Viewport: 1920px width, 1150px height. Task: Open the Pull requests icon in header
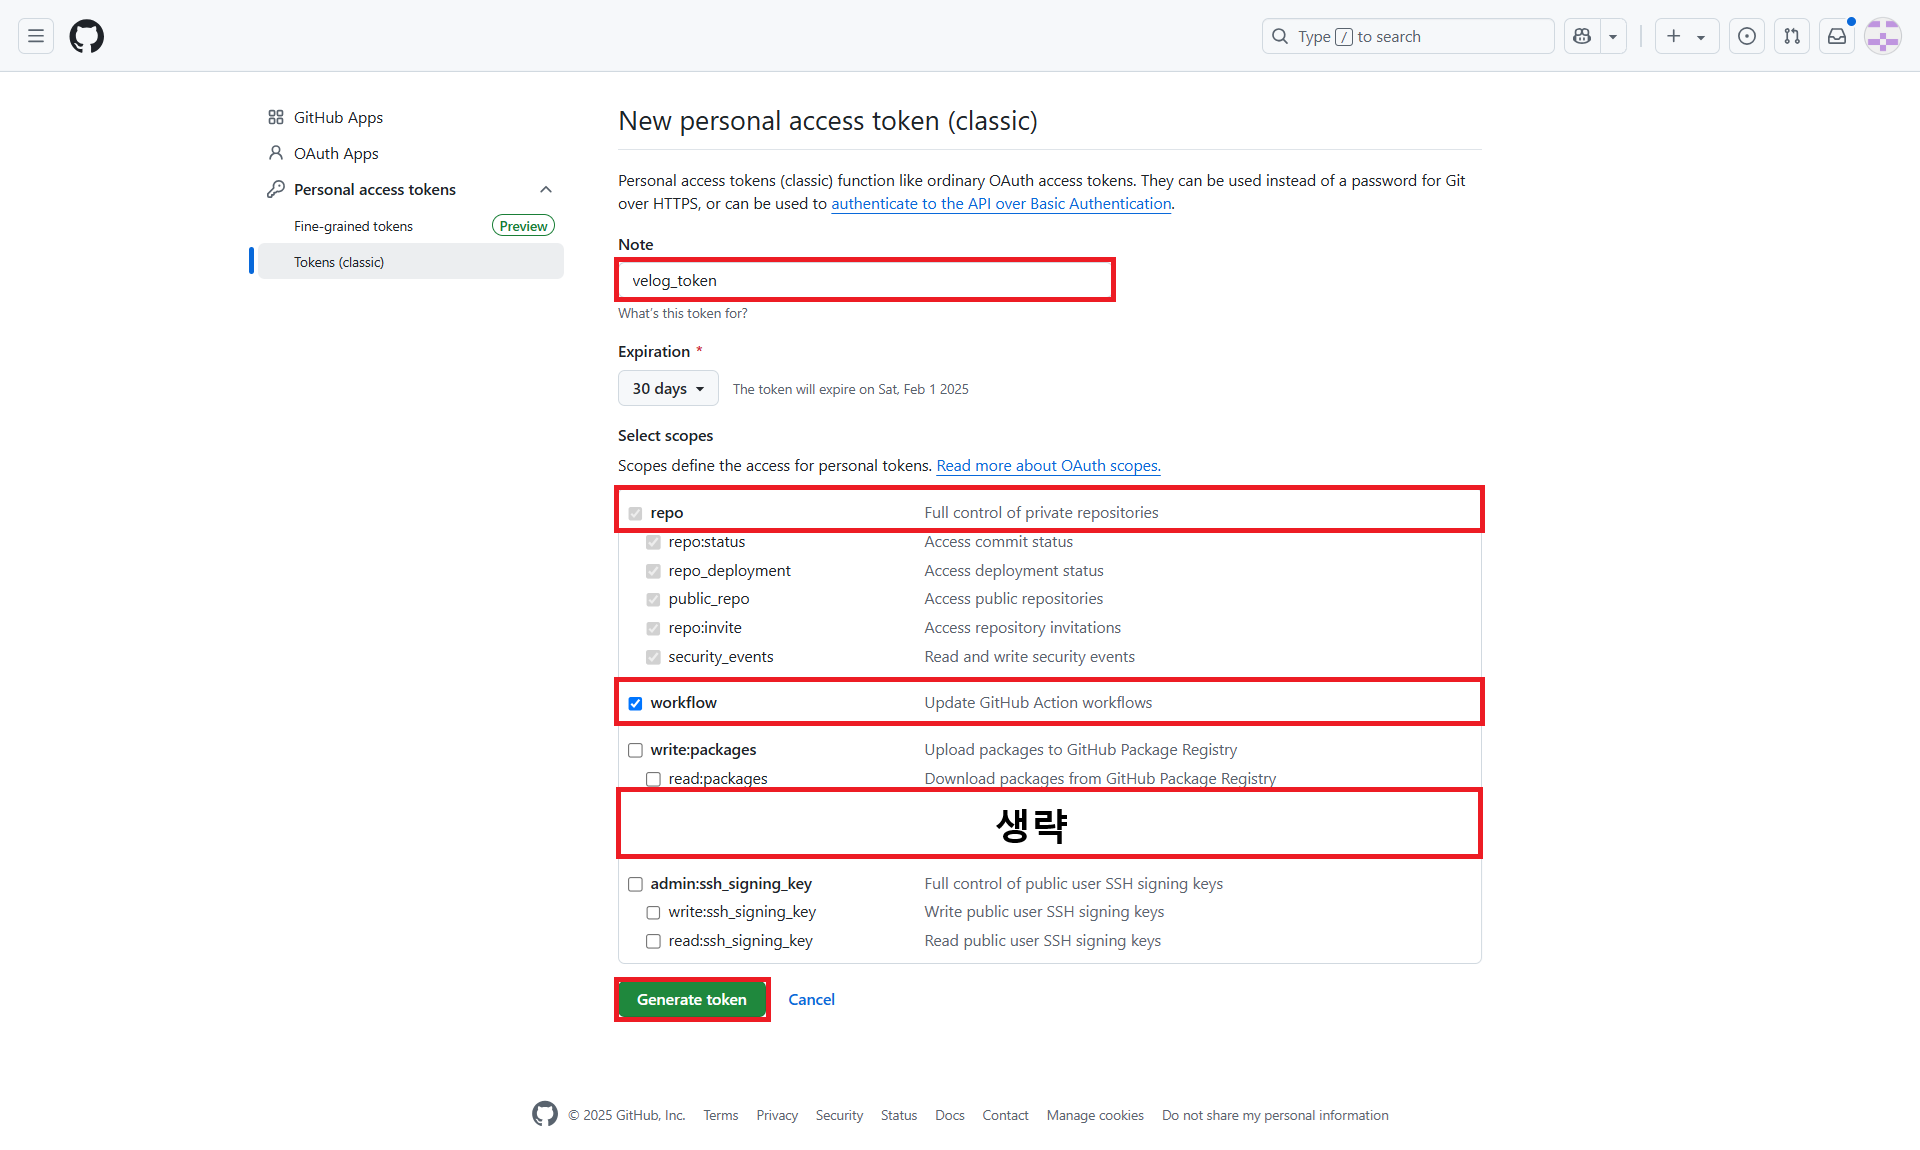[x=1792, y=37]
